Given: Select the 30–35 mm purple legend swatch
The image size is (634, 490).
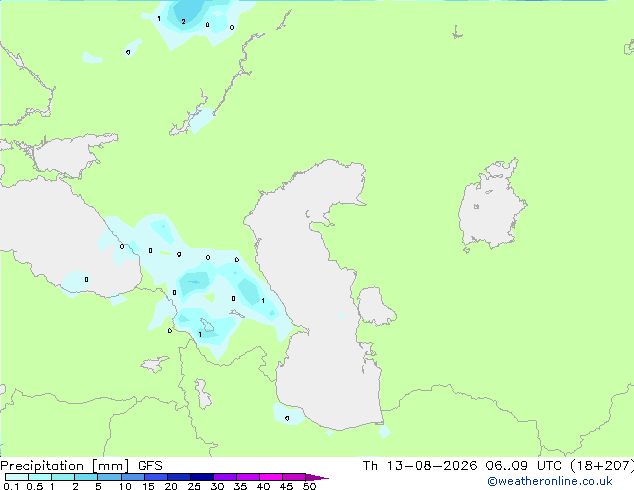Looking at the screenshot, I should coord(224,477).
